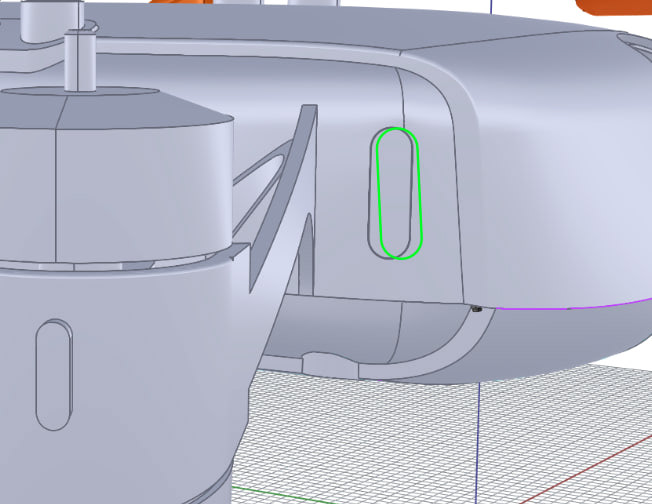Click the orange part in top-right corner

(x=615, y=7)
